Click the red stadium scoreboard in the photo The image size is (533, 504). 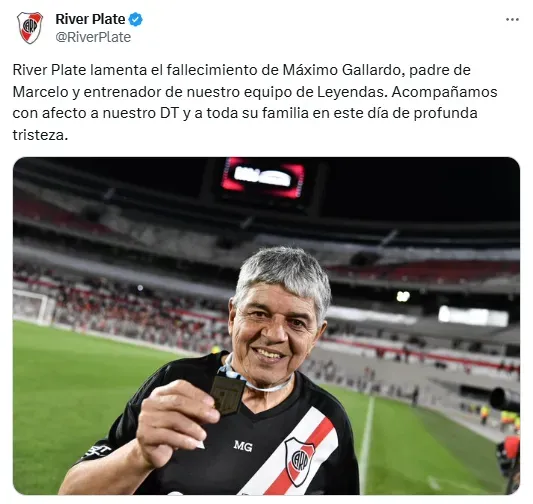262,177
